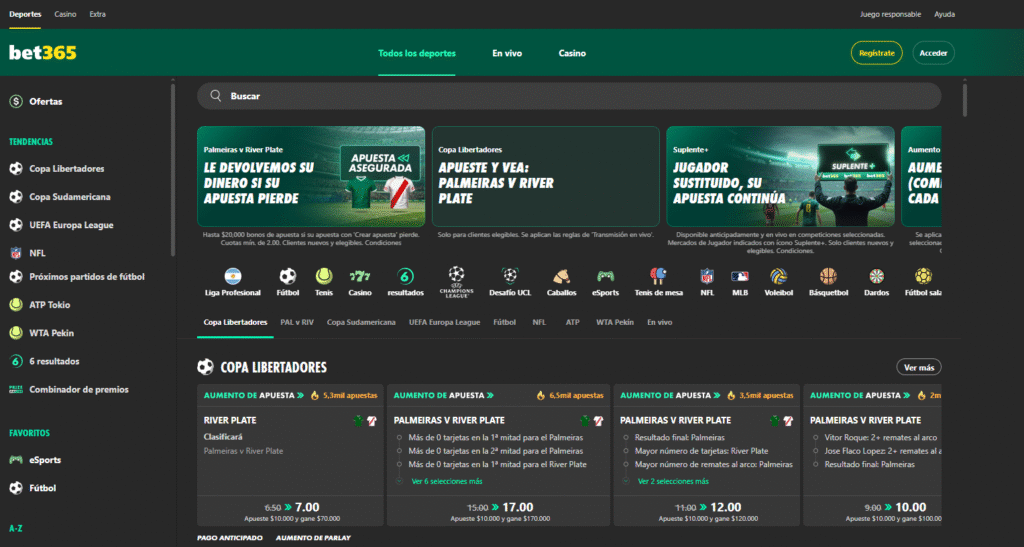Select boosted odds 12.00 bet
Viewport: 1024px width, 547px height.
point(707,511)
